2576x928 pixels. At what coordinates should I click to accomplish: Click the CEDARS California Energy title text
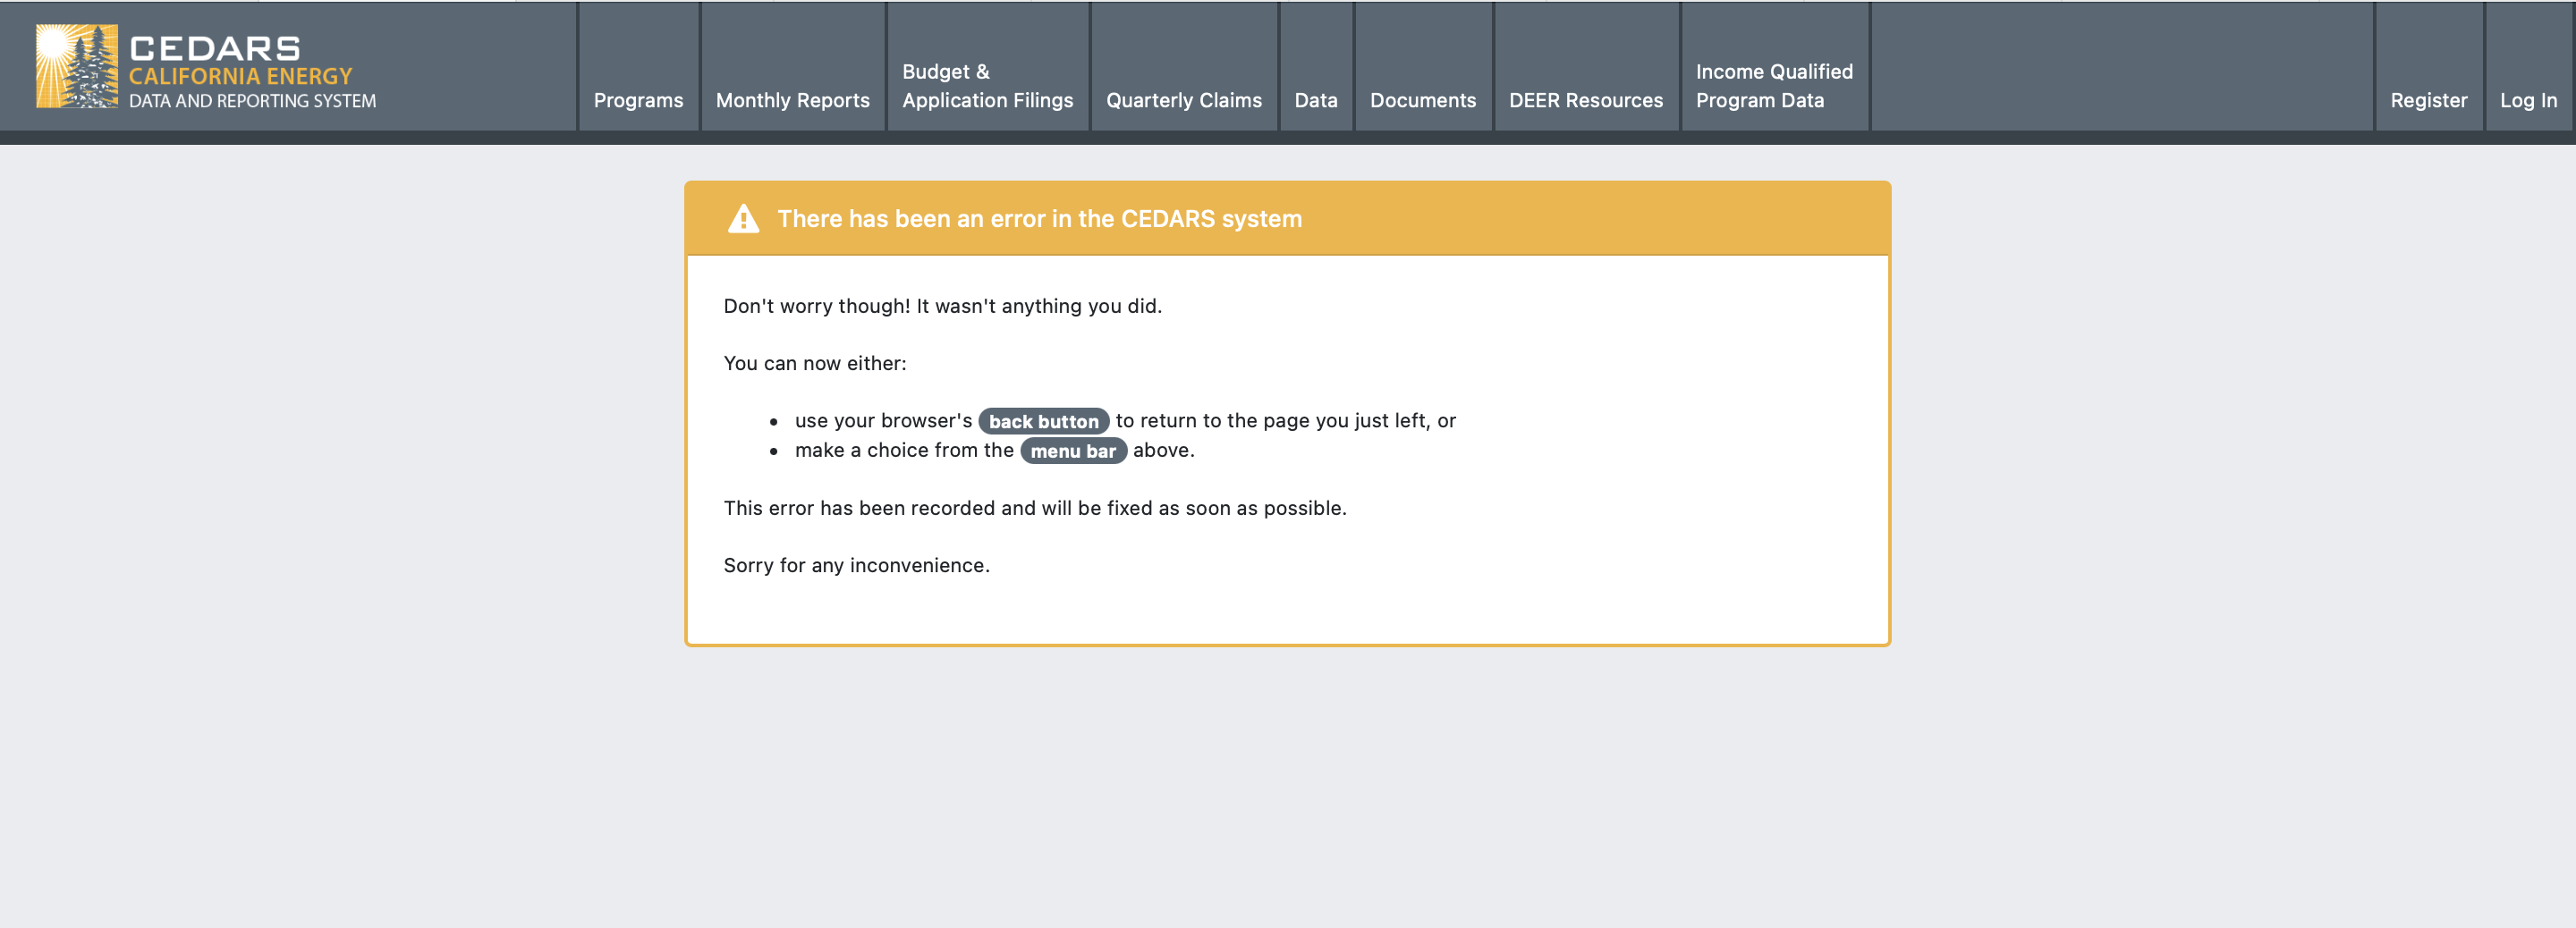tap(240, 61)
